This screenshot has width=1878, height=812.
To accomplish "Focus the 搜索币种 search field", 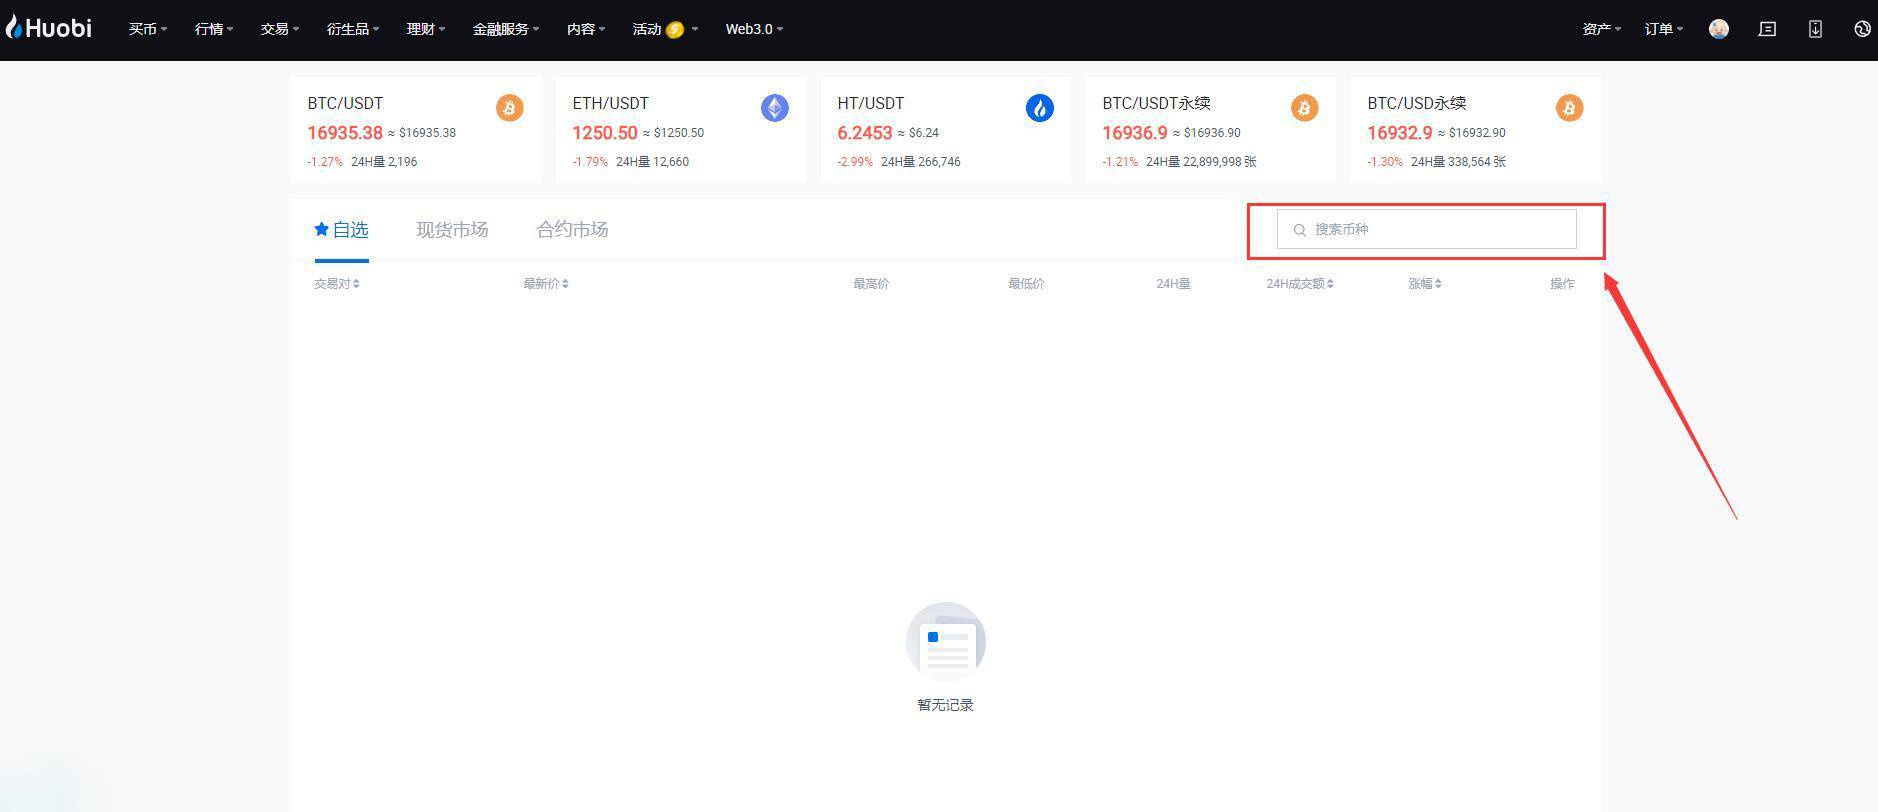I will pyautogui.click(x=1426, y=229).
